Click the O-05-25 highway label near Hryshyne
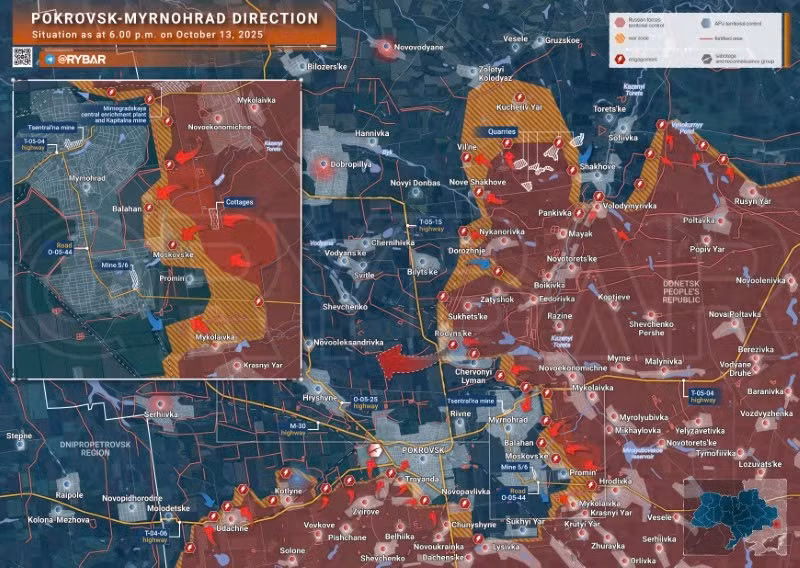800x568 pixels. [366, 403]
